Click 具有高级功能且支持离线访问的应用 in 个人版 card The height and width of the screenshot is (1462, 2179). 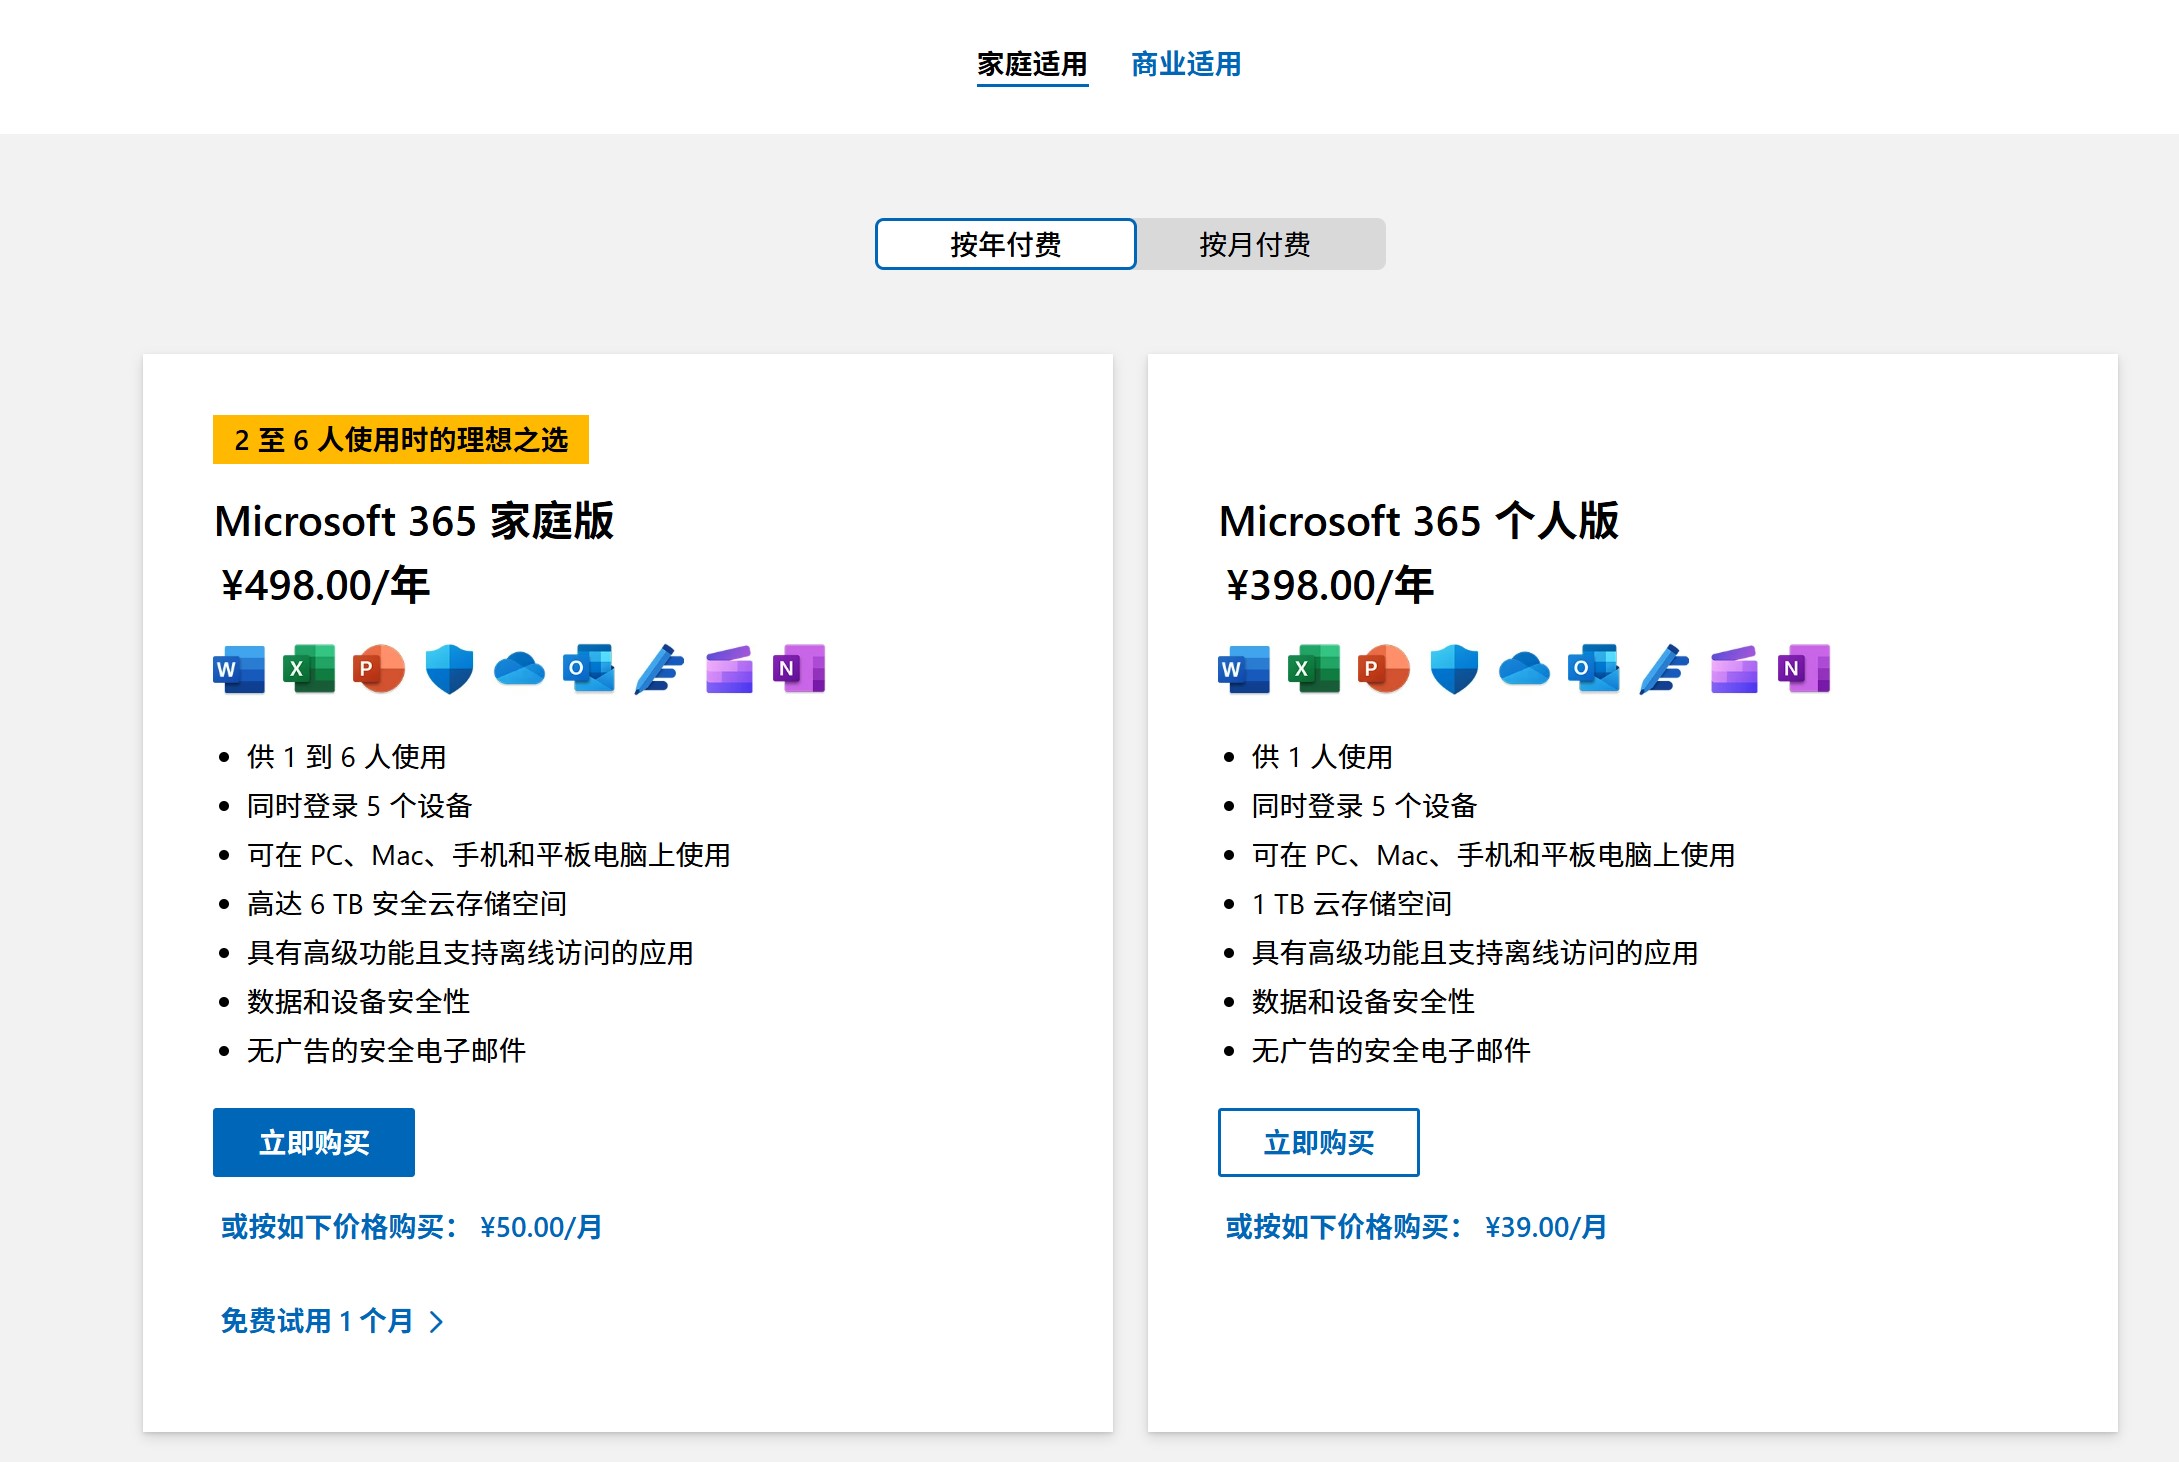tap(1475, 953)
